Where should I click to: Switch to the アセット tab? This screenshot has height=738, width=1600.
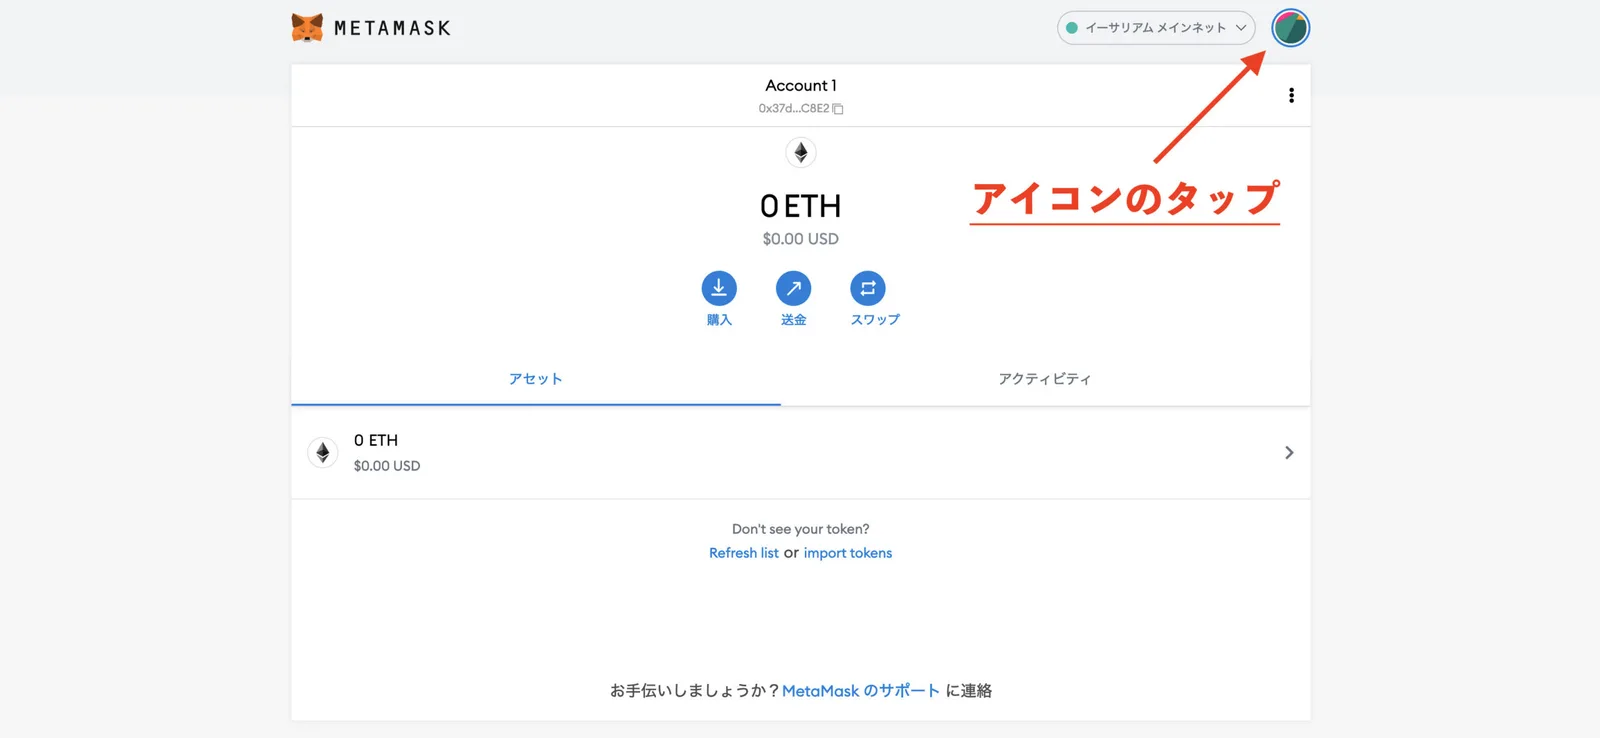(536, 379)
